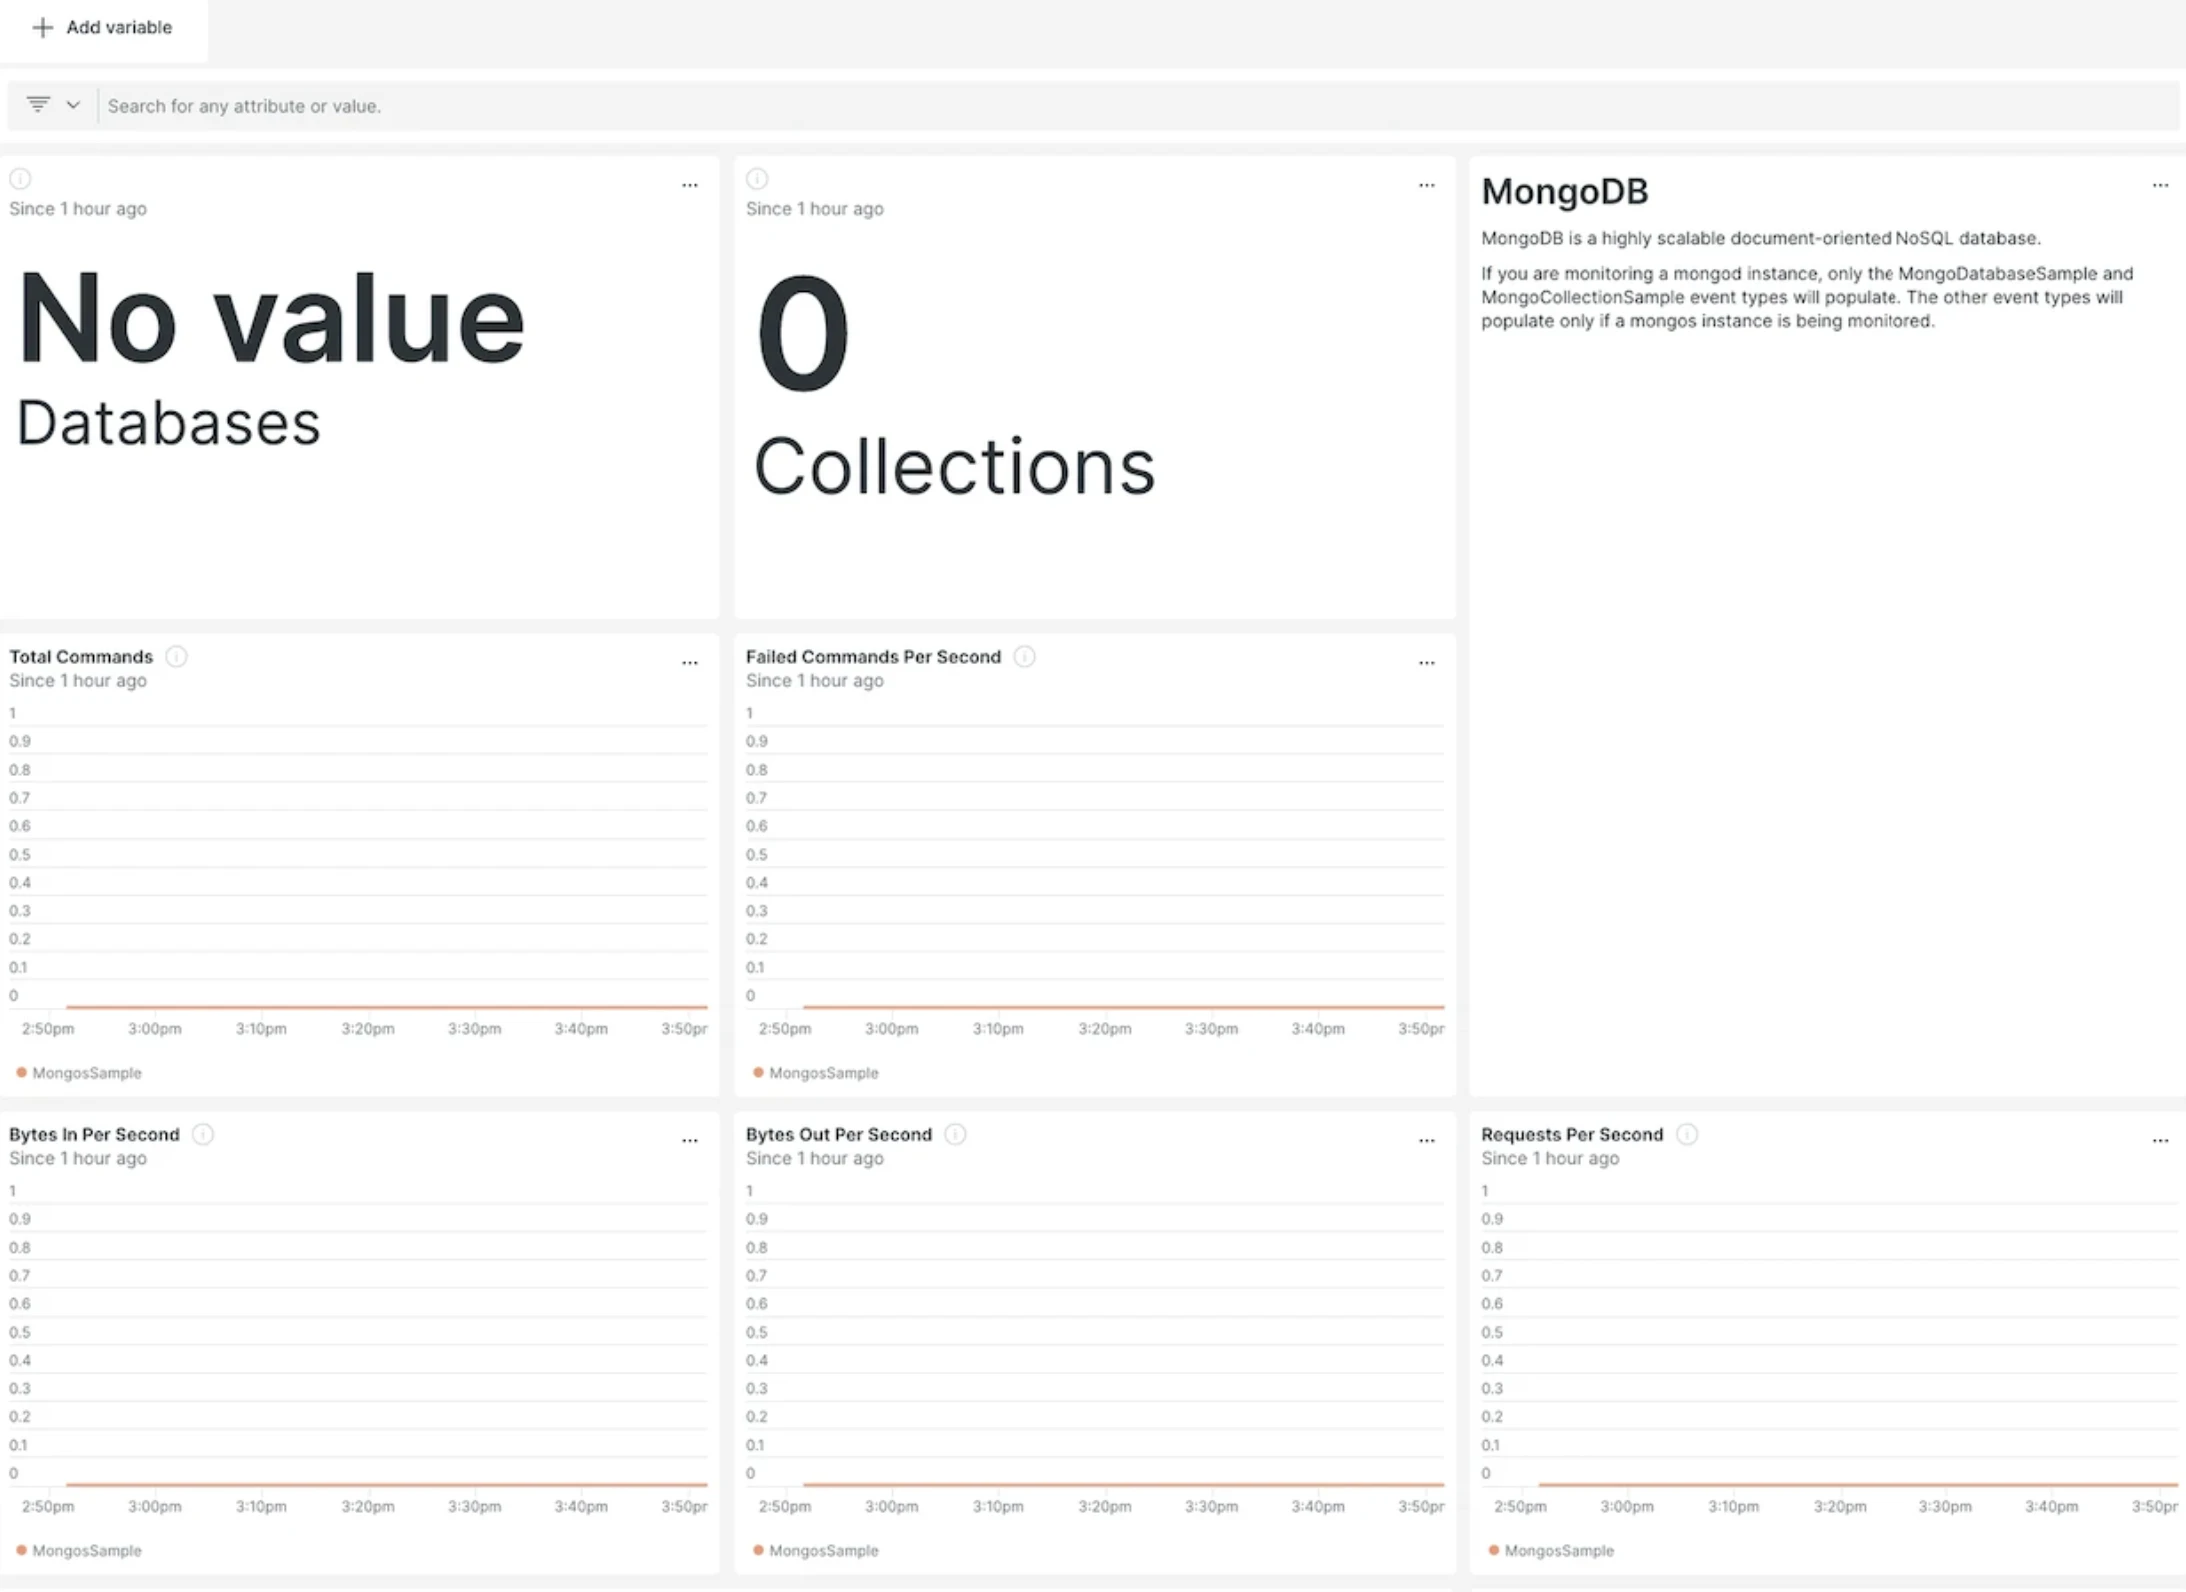Toggle MongosSample legend in Bytes Out chart
Screen dimensions: 2186x1592
pyautogui.click(x=816, y=1551)
